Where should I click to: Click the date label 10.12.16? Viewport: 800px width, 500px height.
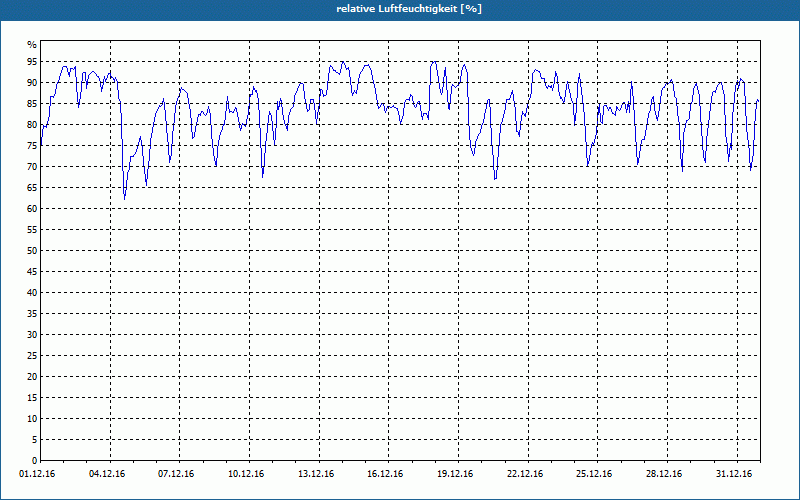tap(246, 474)
